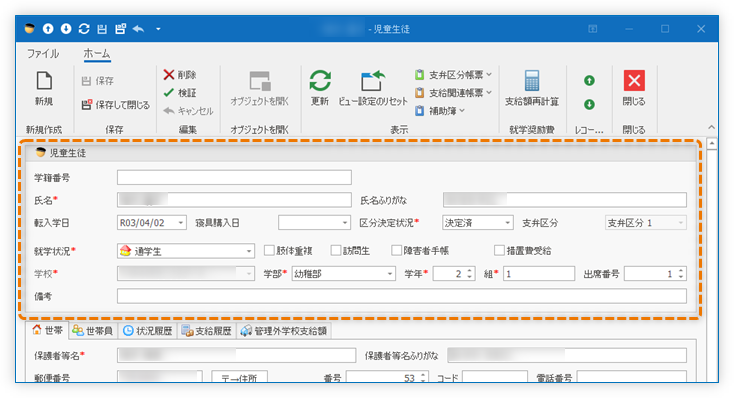Open the 支弁区分 dropdown

(681, 223)
